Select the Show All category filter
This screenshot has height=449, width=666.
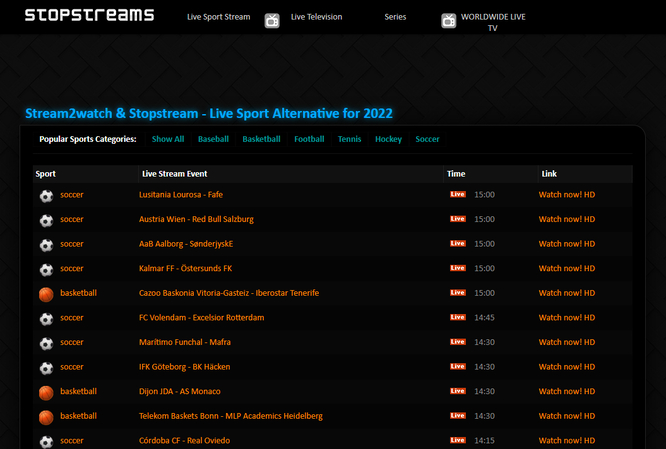[168, 139]
